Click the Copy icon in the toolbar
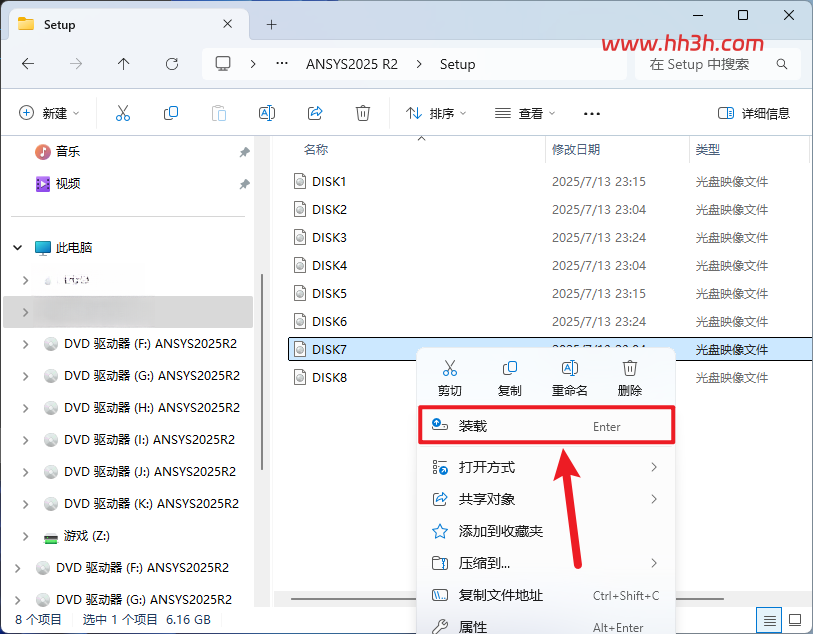813x634 pixels. [x=171, y=113]
